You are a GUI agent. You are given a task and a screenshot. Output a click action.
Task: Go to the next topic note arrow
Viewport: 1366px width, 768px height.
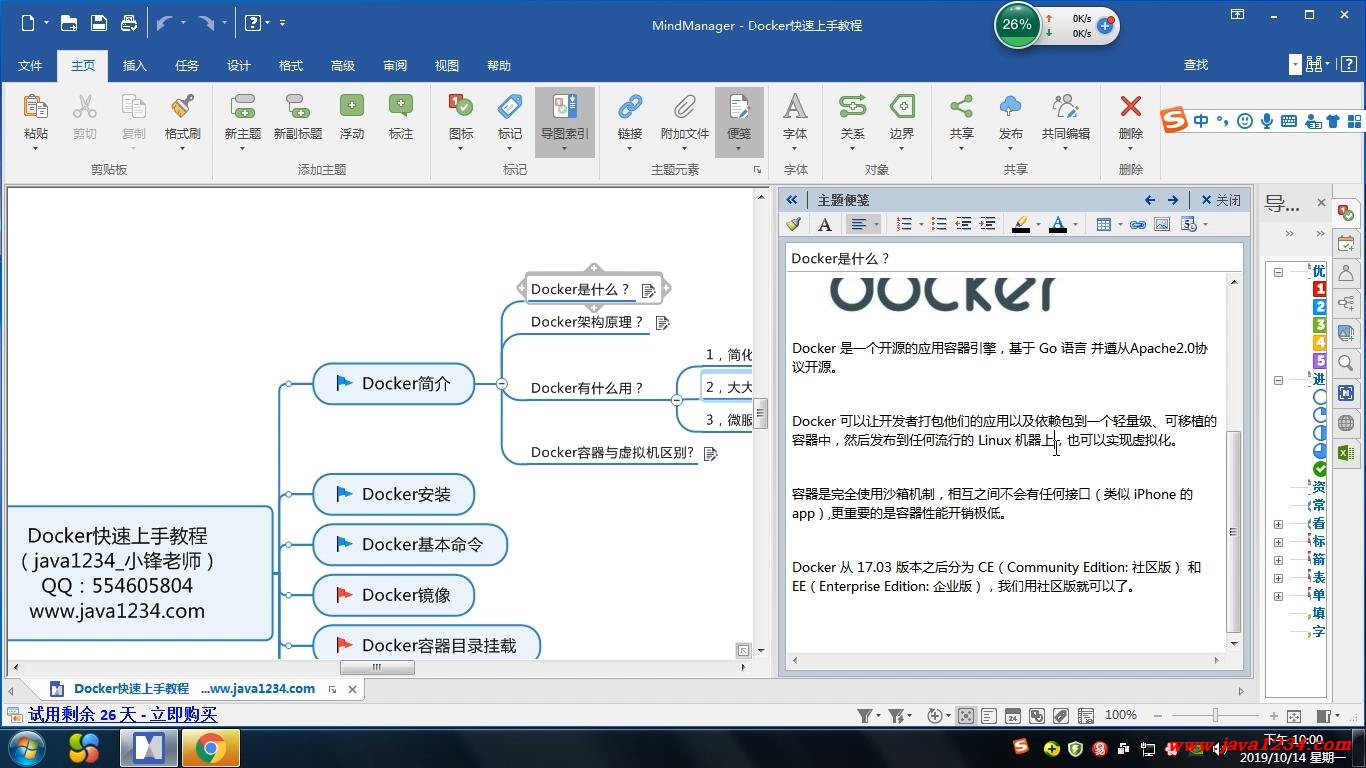click(1173, 200)
